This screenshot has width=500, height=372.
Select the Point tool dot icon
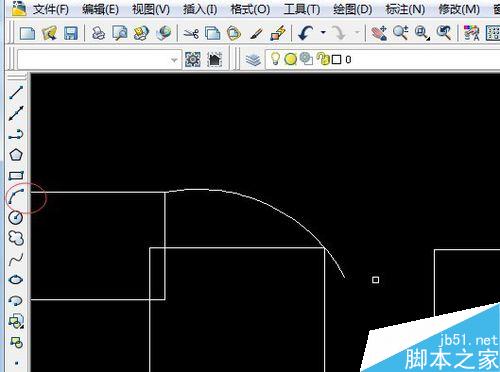(16, 363)
